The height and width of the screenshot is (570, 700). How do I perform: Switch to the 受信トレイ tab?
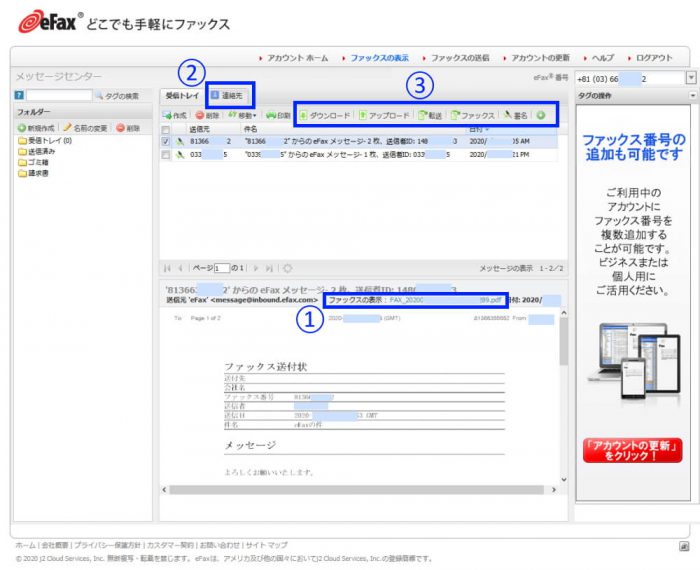pyautogui.click(x=182, y=96)
